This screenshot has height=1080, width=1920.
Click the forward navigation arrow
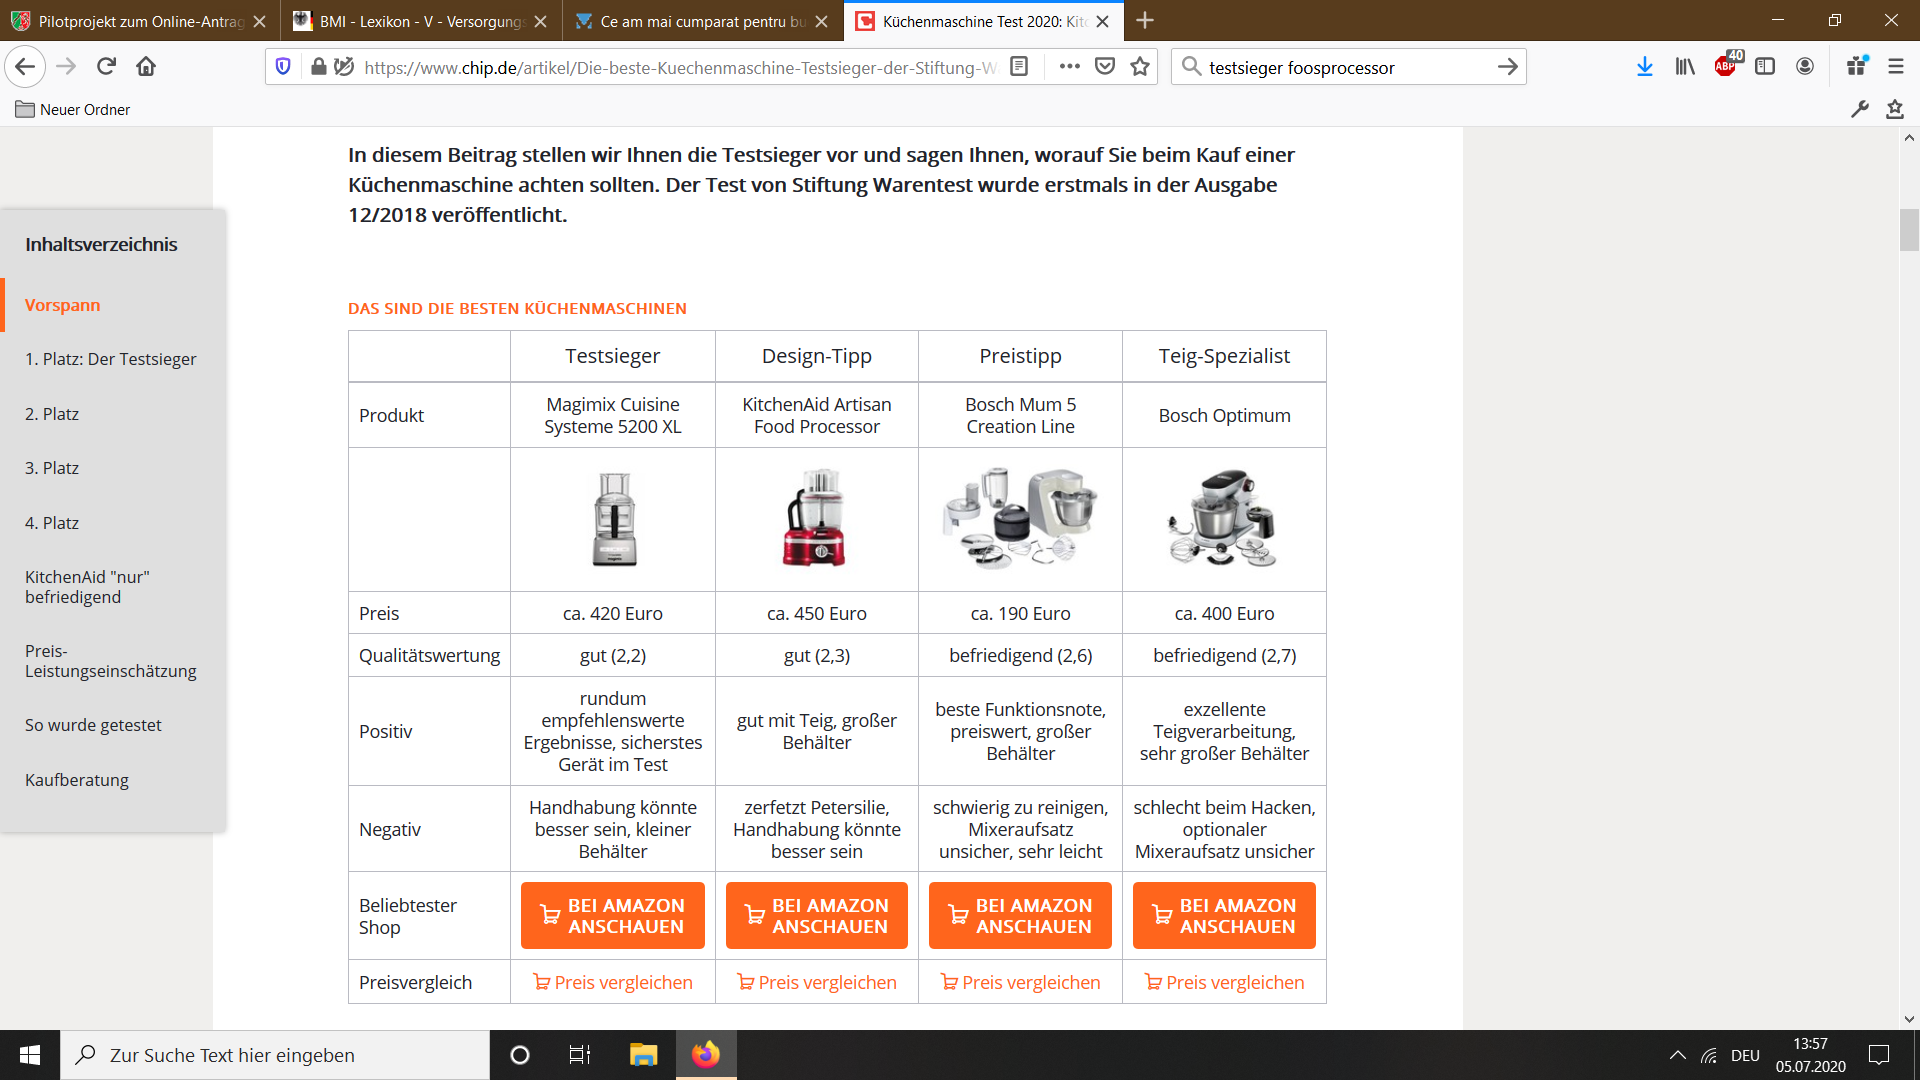pos(66,67)
